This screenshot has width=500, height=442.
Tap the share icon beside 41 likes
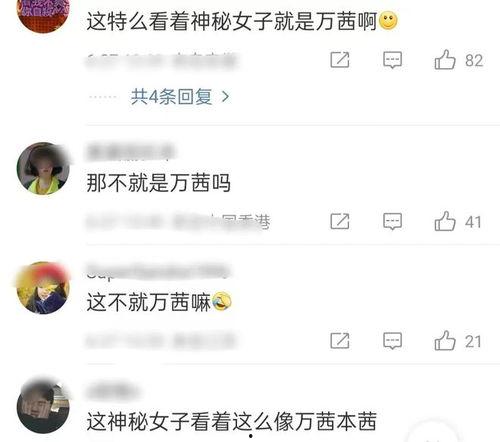click(x=340, y=221)
